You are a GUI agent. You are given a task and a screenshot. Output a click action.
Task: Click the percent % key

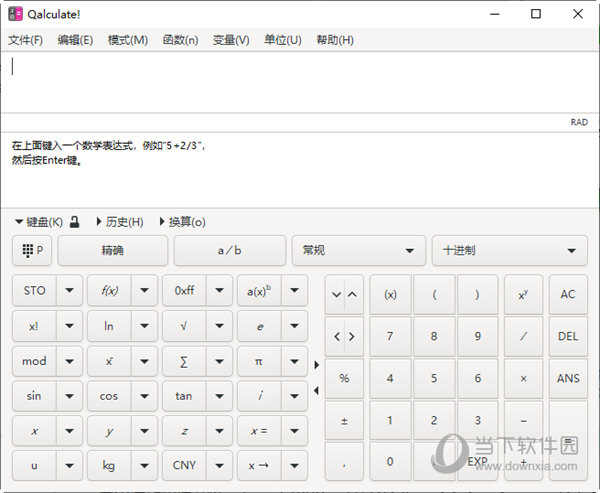344,378
